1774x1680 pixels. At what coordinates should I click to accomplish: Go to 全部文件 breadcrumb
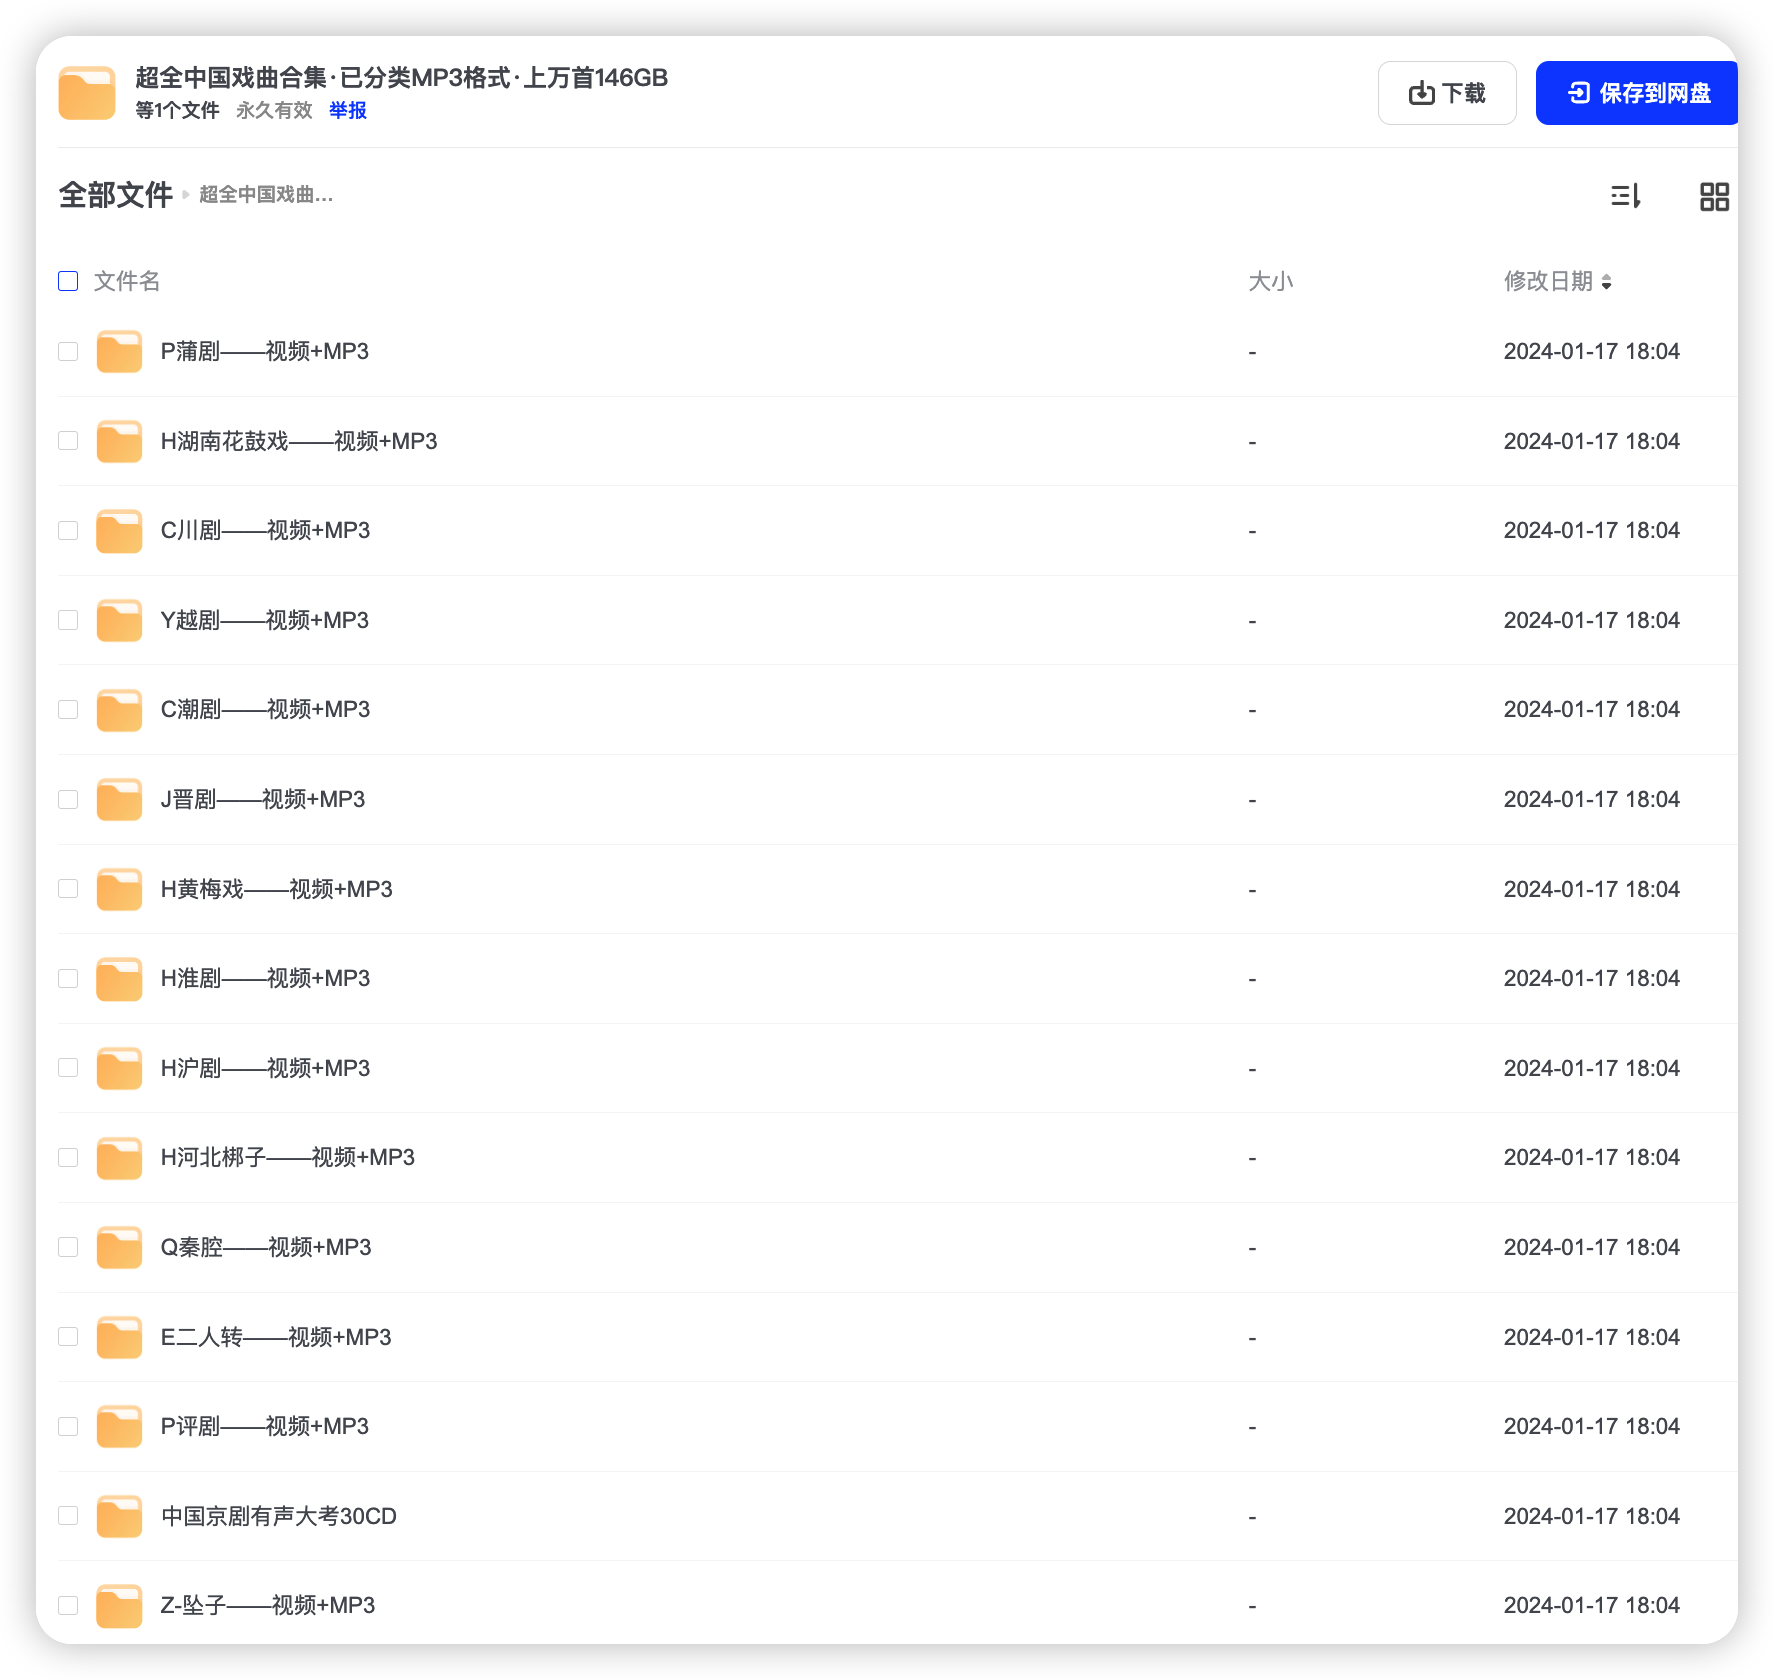tap(116, 195)
